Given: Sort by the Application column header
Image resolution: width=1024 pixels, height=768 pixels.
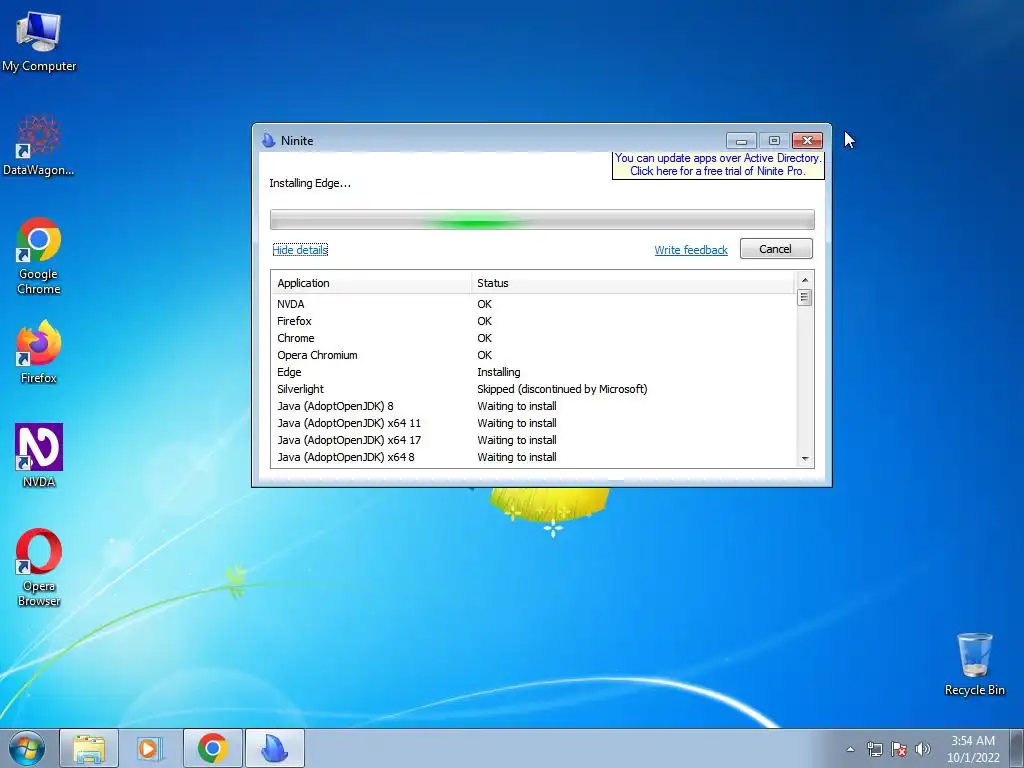Looking at the screenshot, I should (371, 283).
